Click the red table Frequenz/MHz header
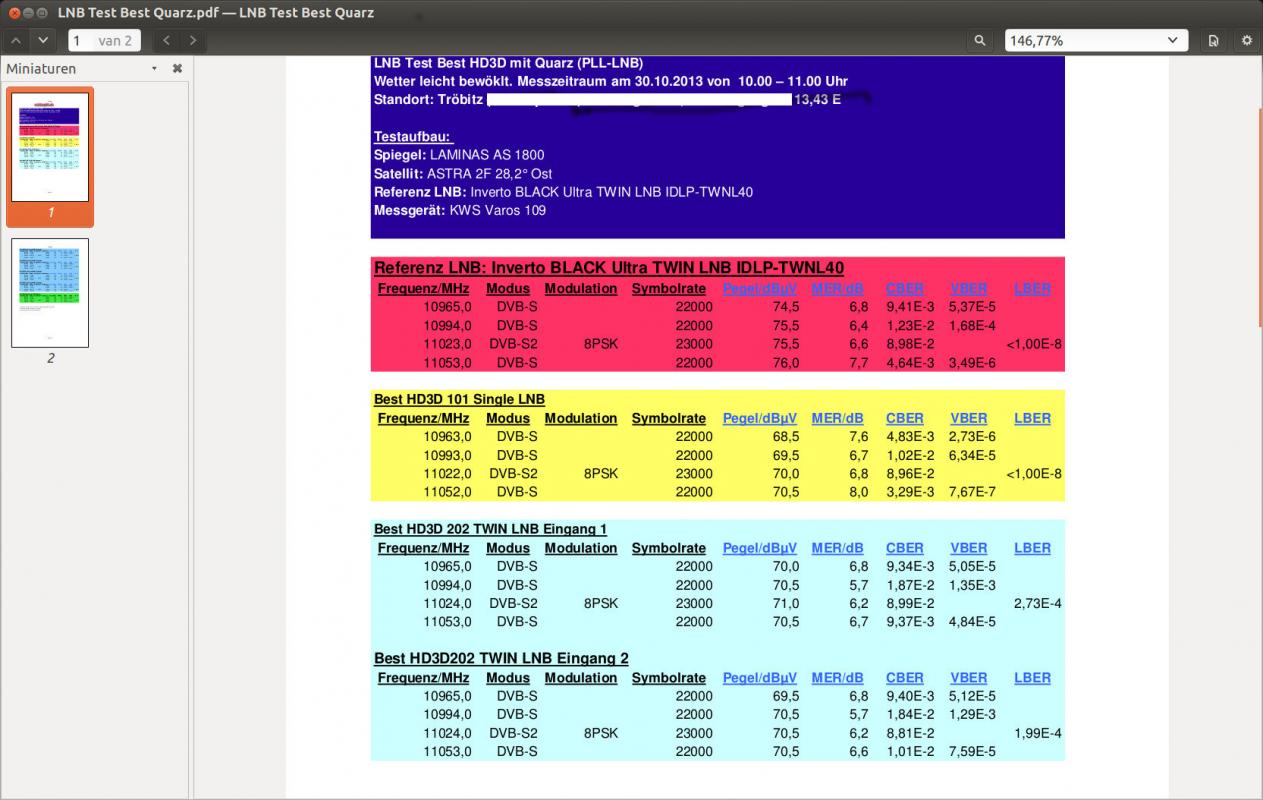The width and height of the screenshot is (1263, 800). 423,289
